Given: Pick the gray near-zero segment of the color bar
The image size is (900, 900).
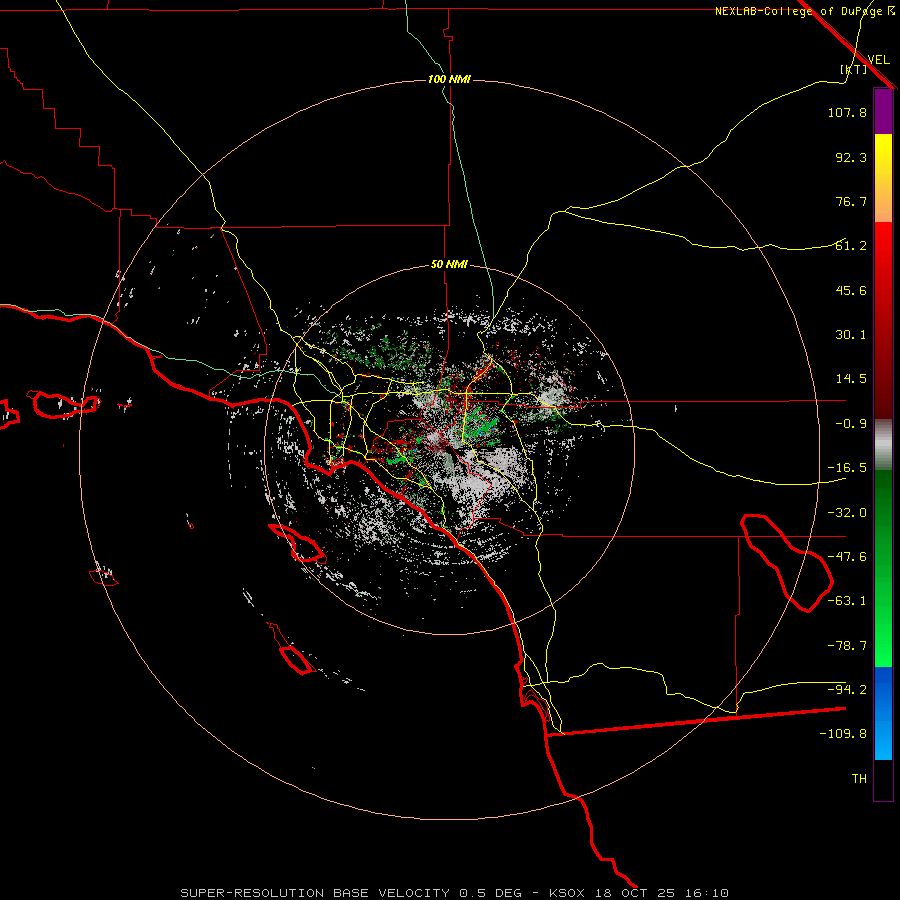Looking at the screenshot, I should (883, 445).
